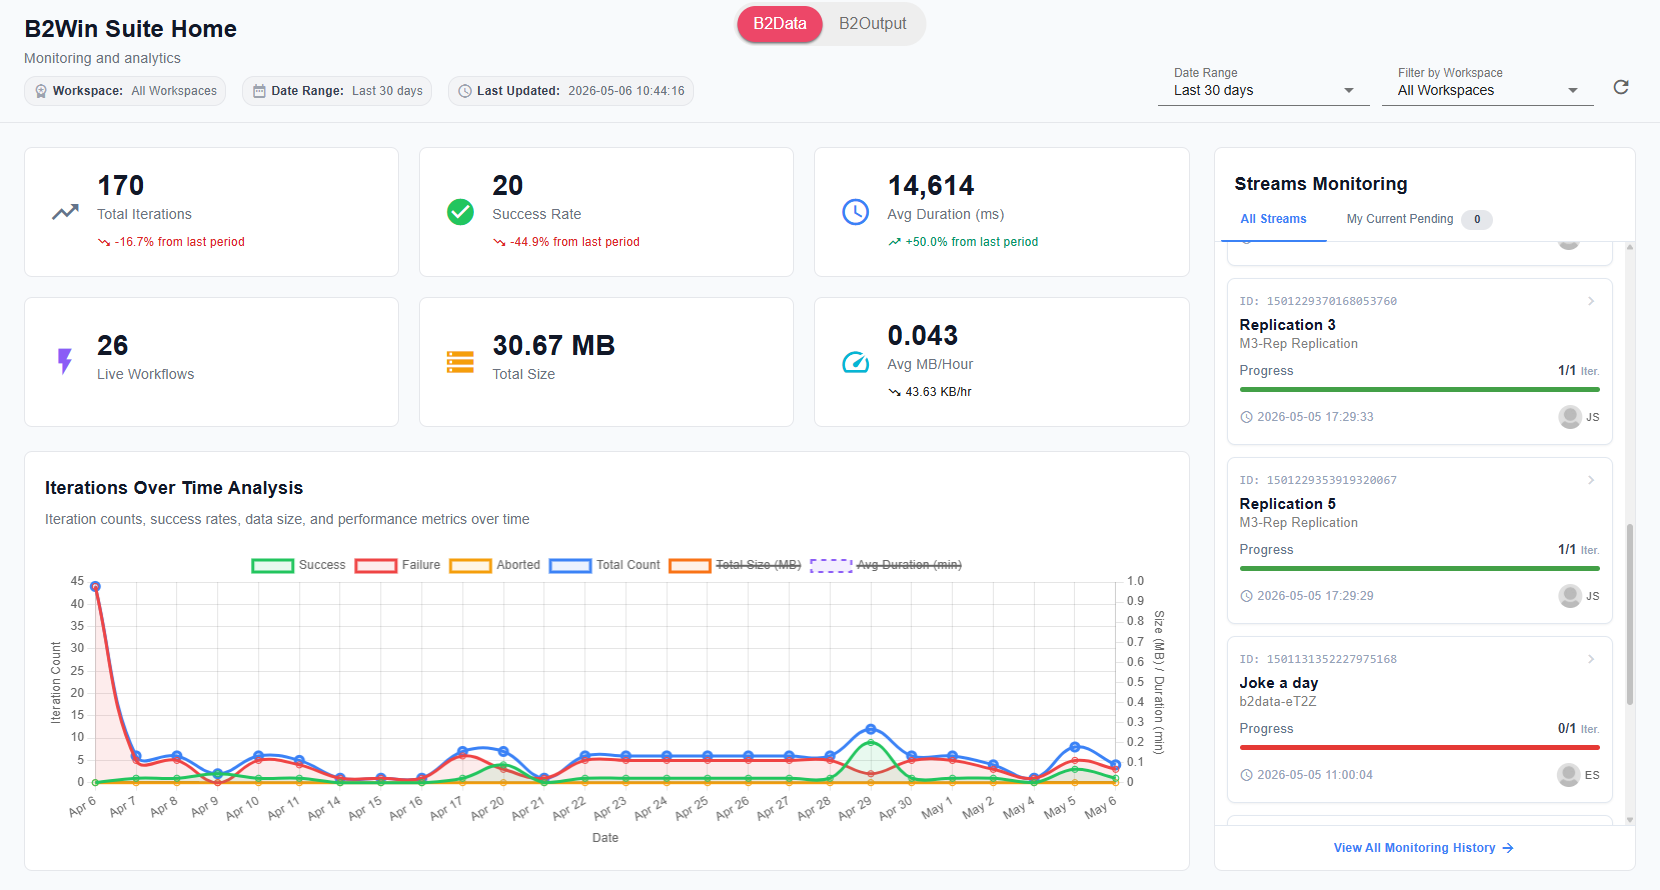This screenshot has width=1660, height=890.
Task: Click the Last Updated timestamp chip
Action: 570,91
